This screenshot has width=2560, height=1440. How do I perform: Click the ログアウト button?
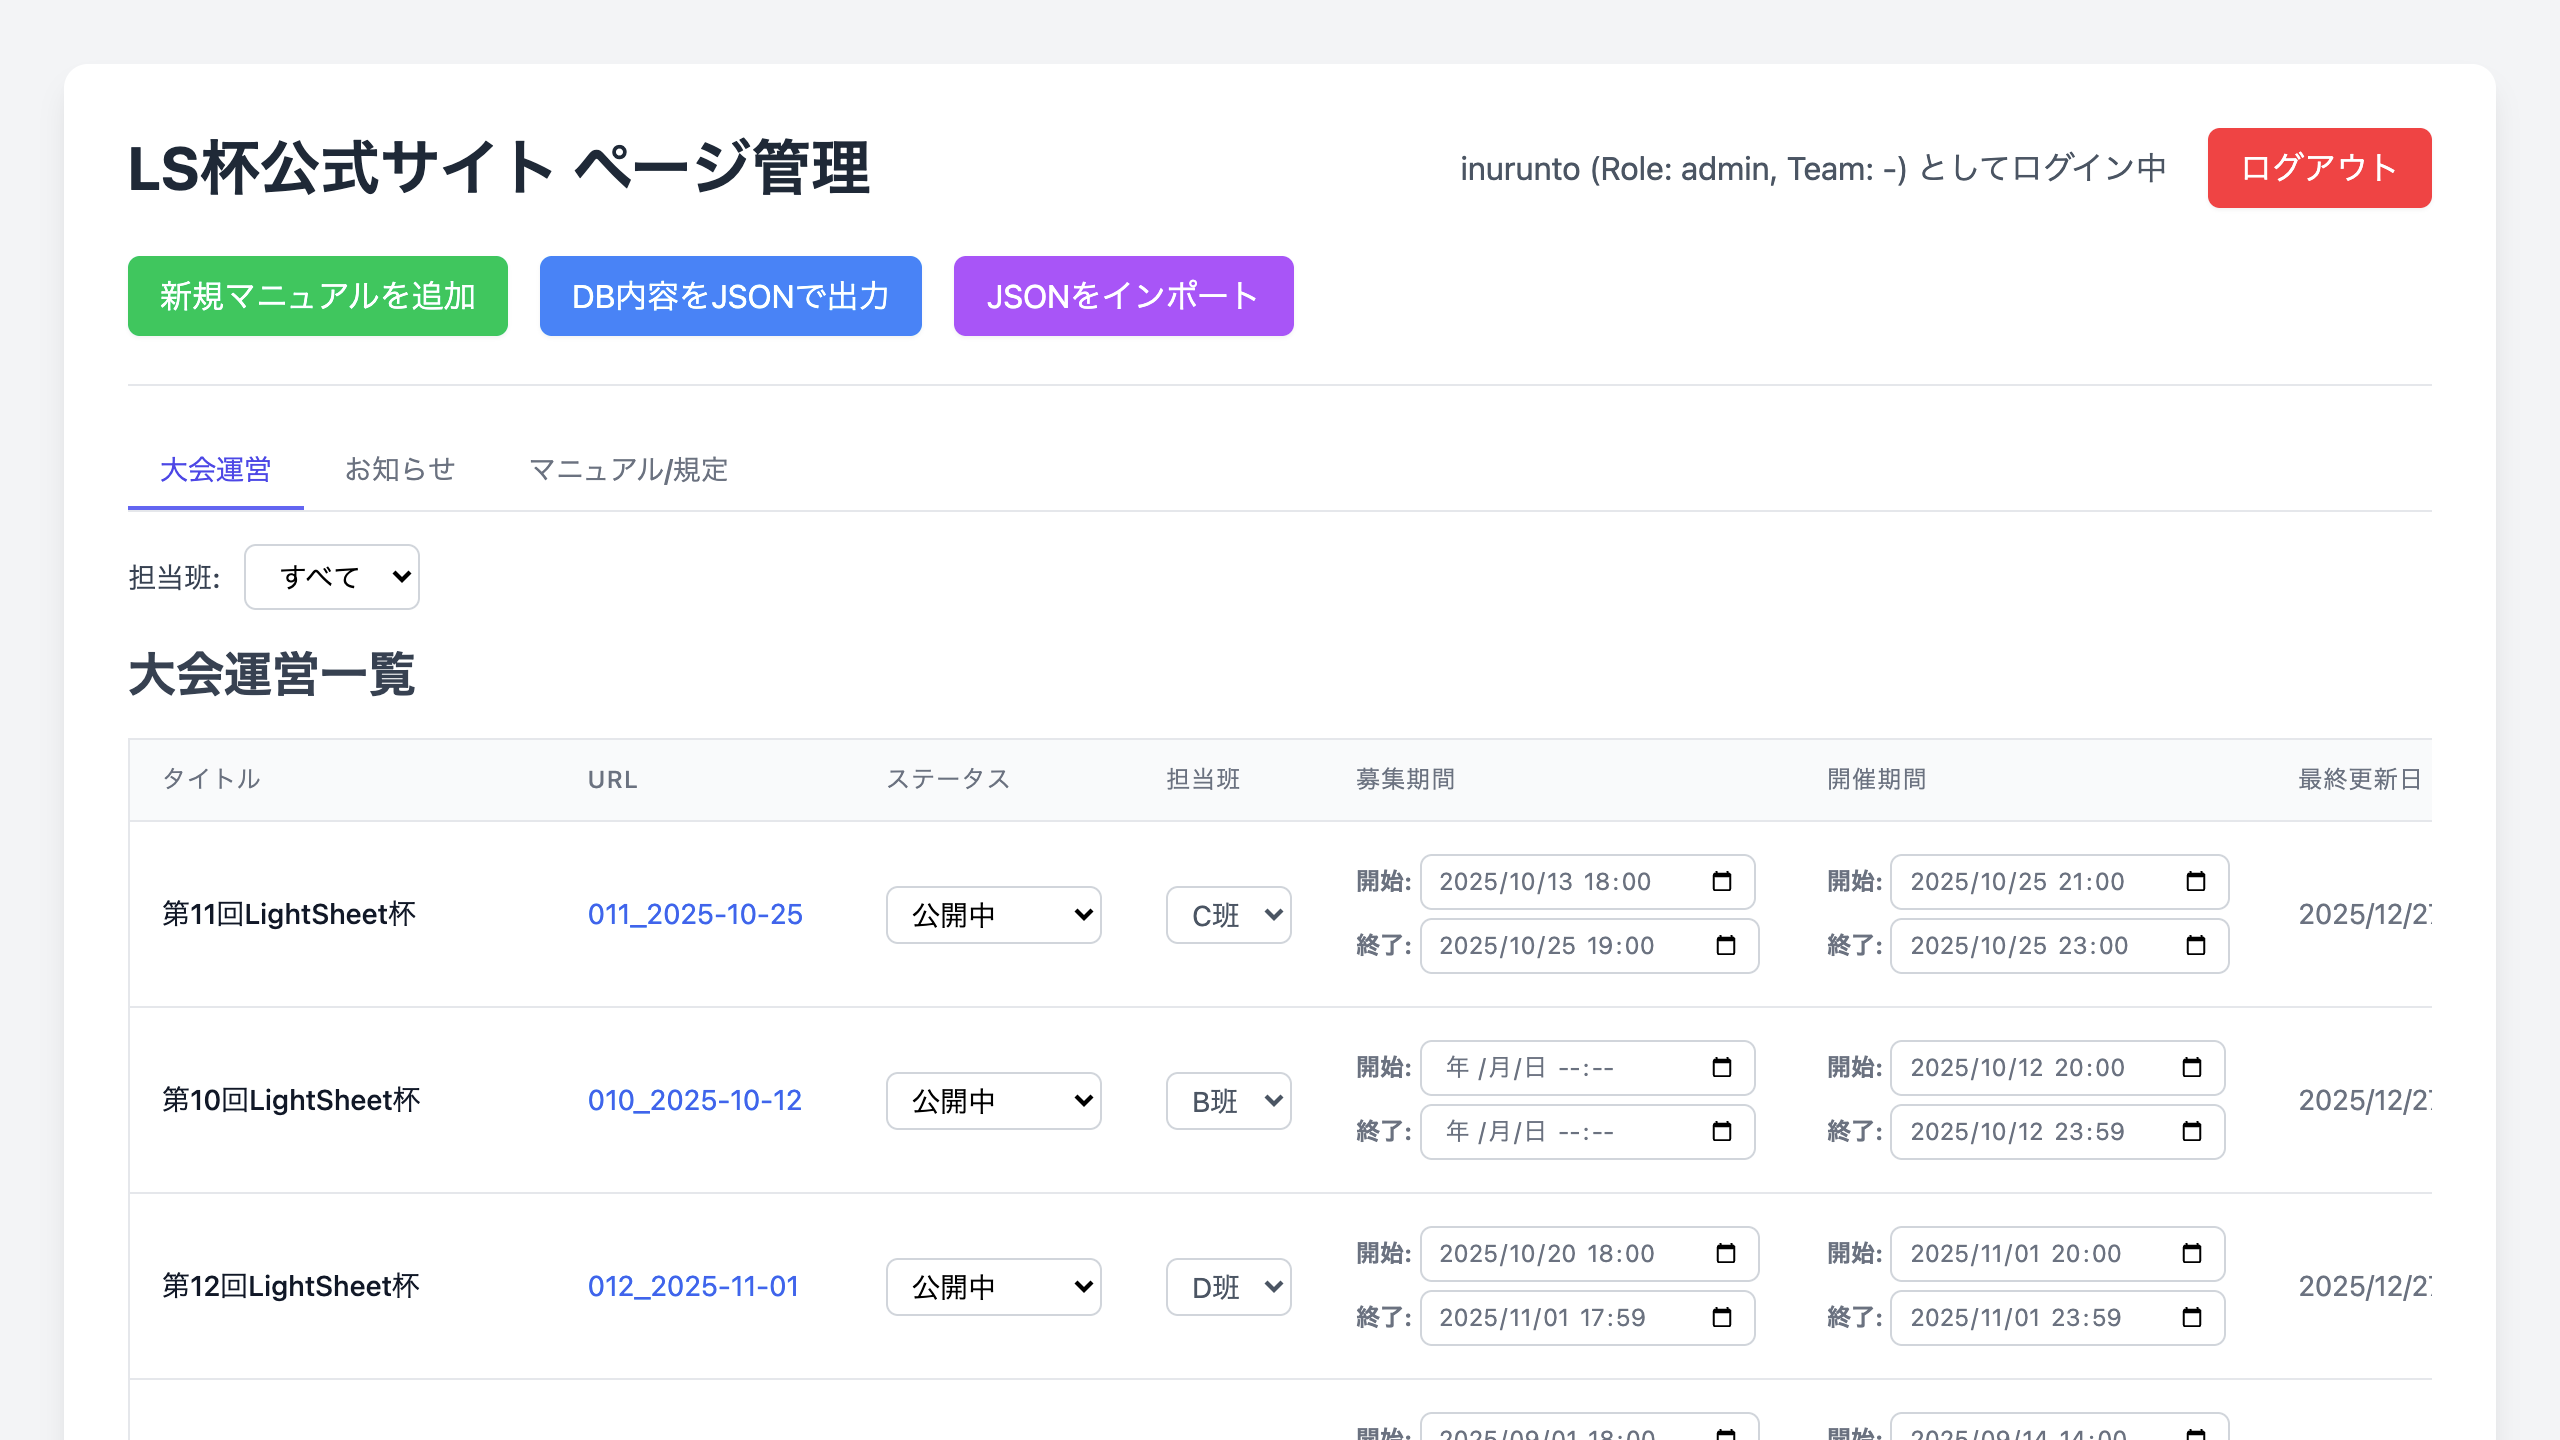coord(2319,168)
